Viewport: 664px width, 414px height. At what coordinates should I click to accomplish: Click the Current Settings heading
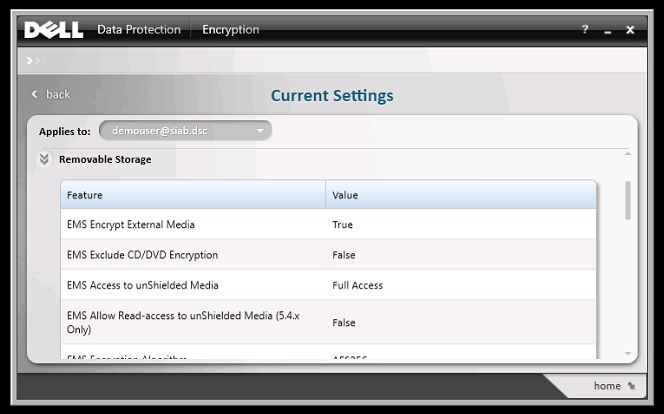coord(332,96)
